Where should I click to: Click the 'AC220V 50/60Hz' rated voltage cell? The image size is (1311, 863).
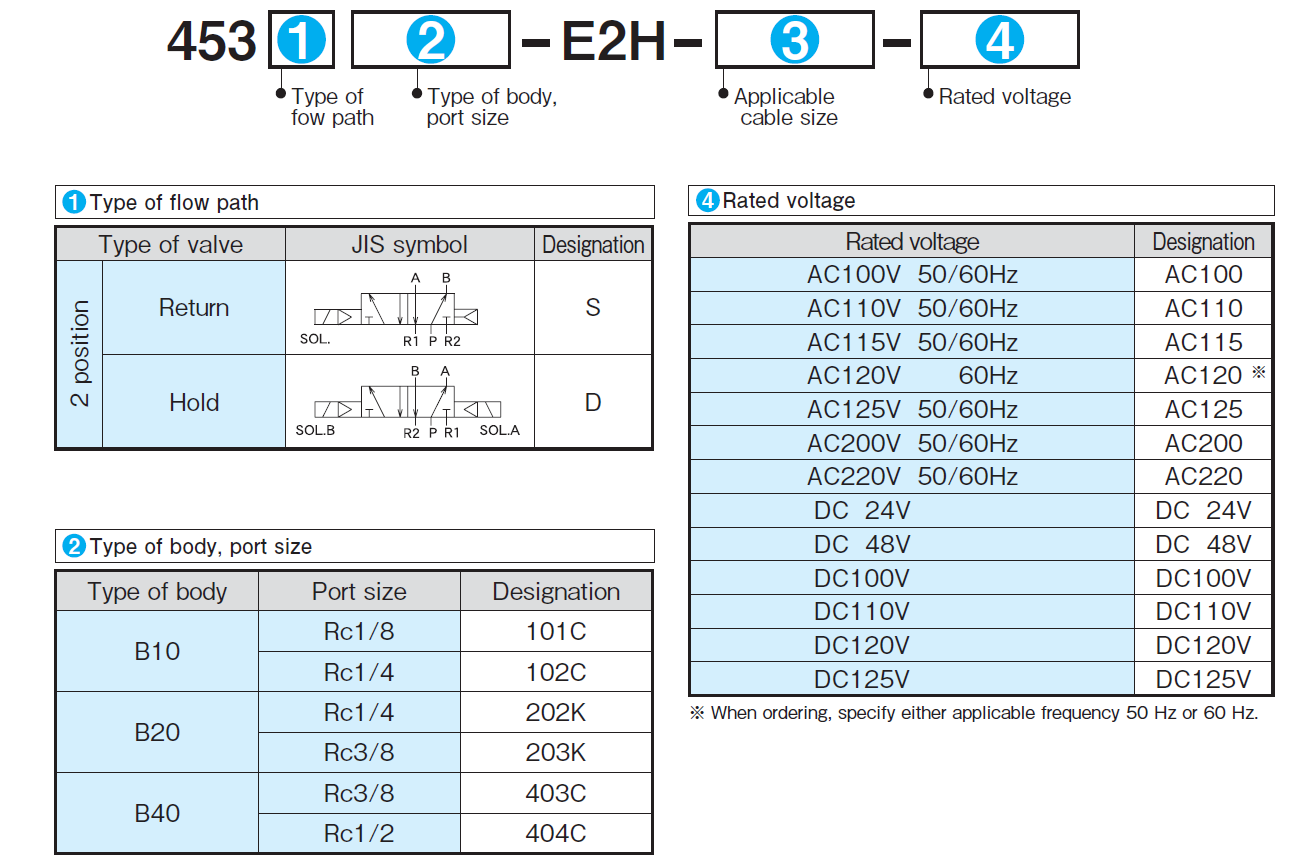(912, 477)
